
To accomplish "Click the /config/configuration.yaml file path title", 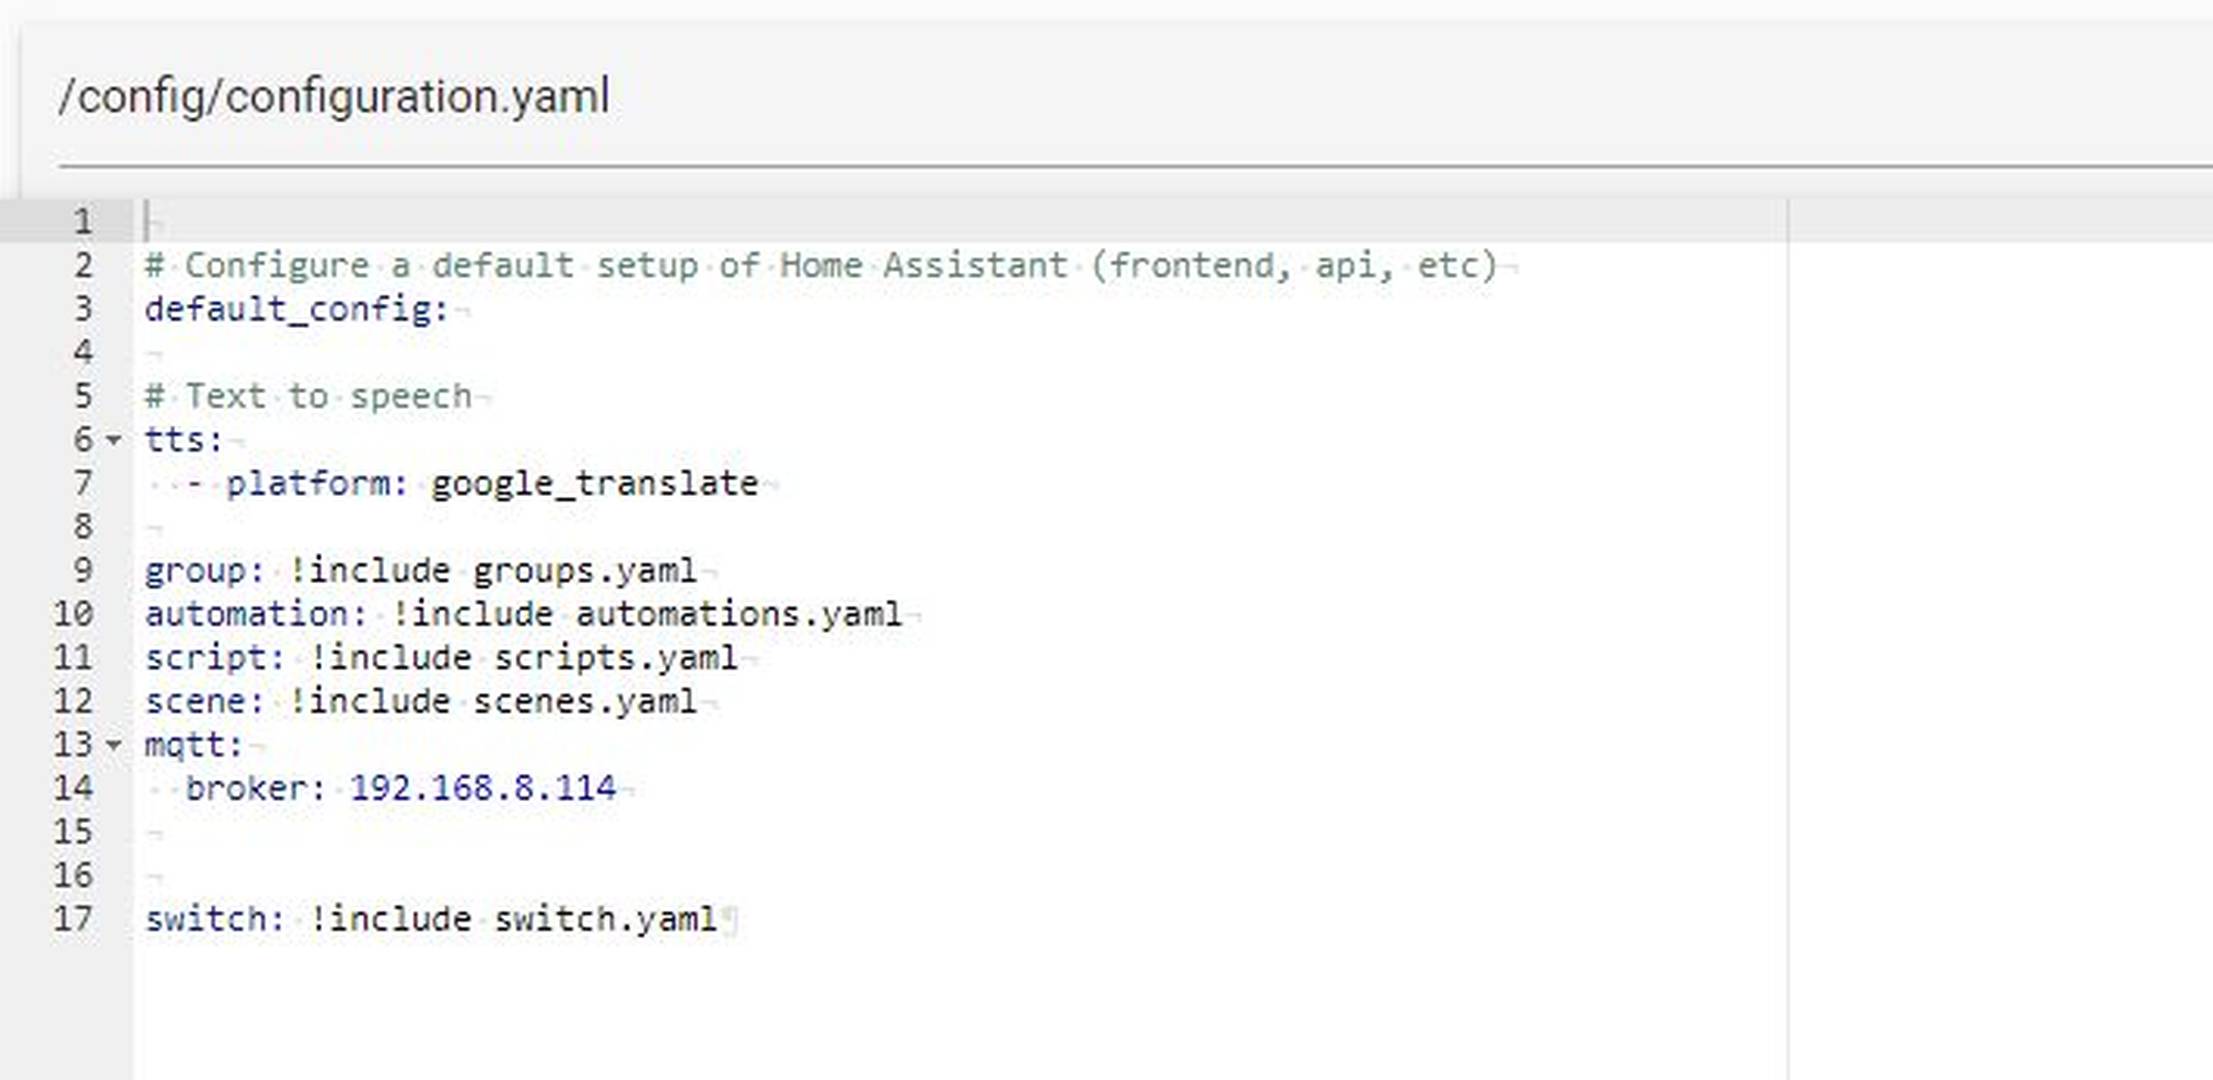I will click(334, 97).
